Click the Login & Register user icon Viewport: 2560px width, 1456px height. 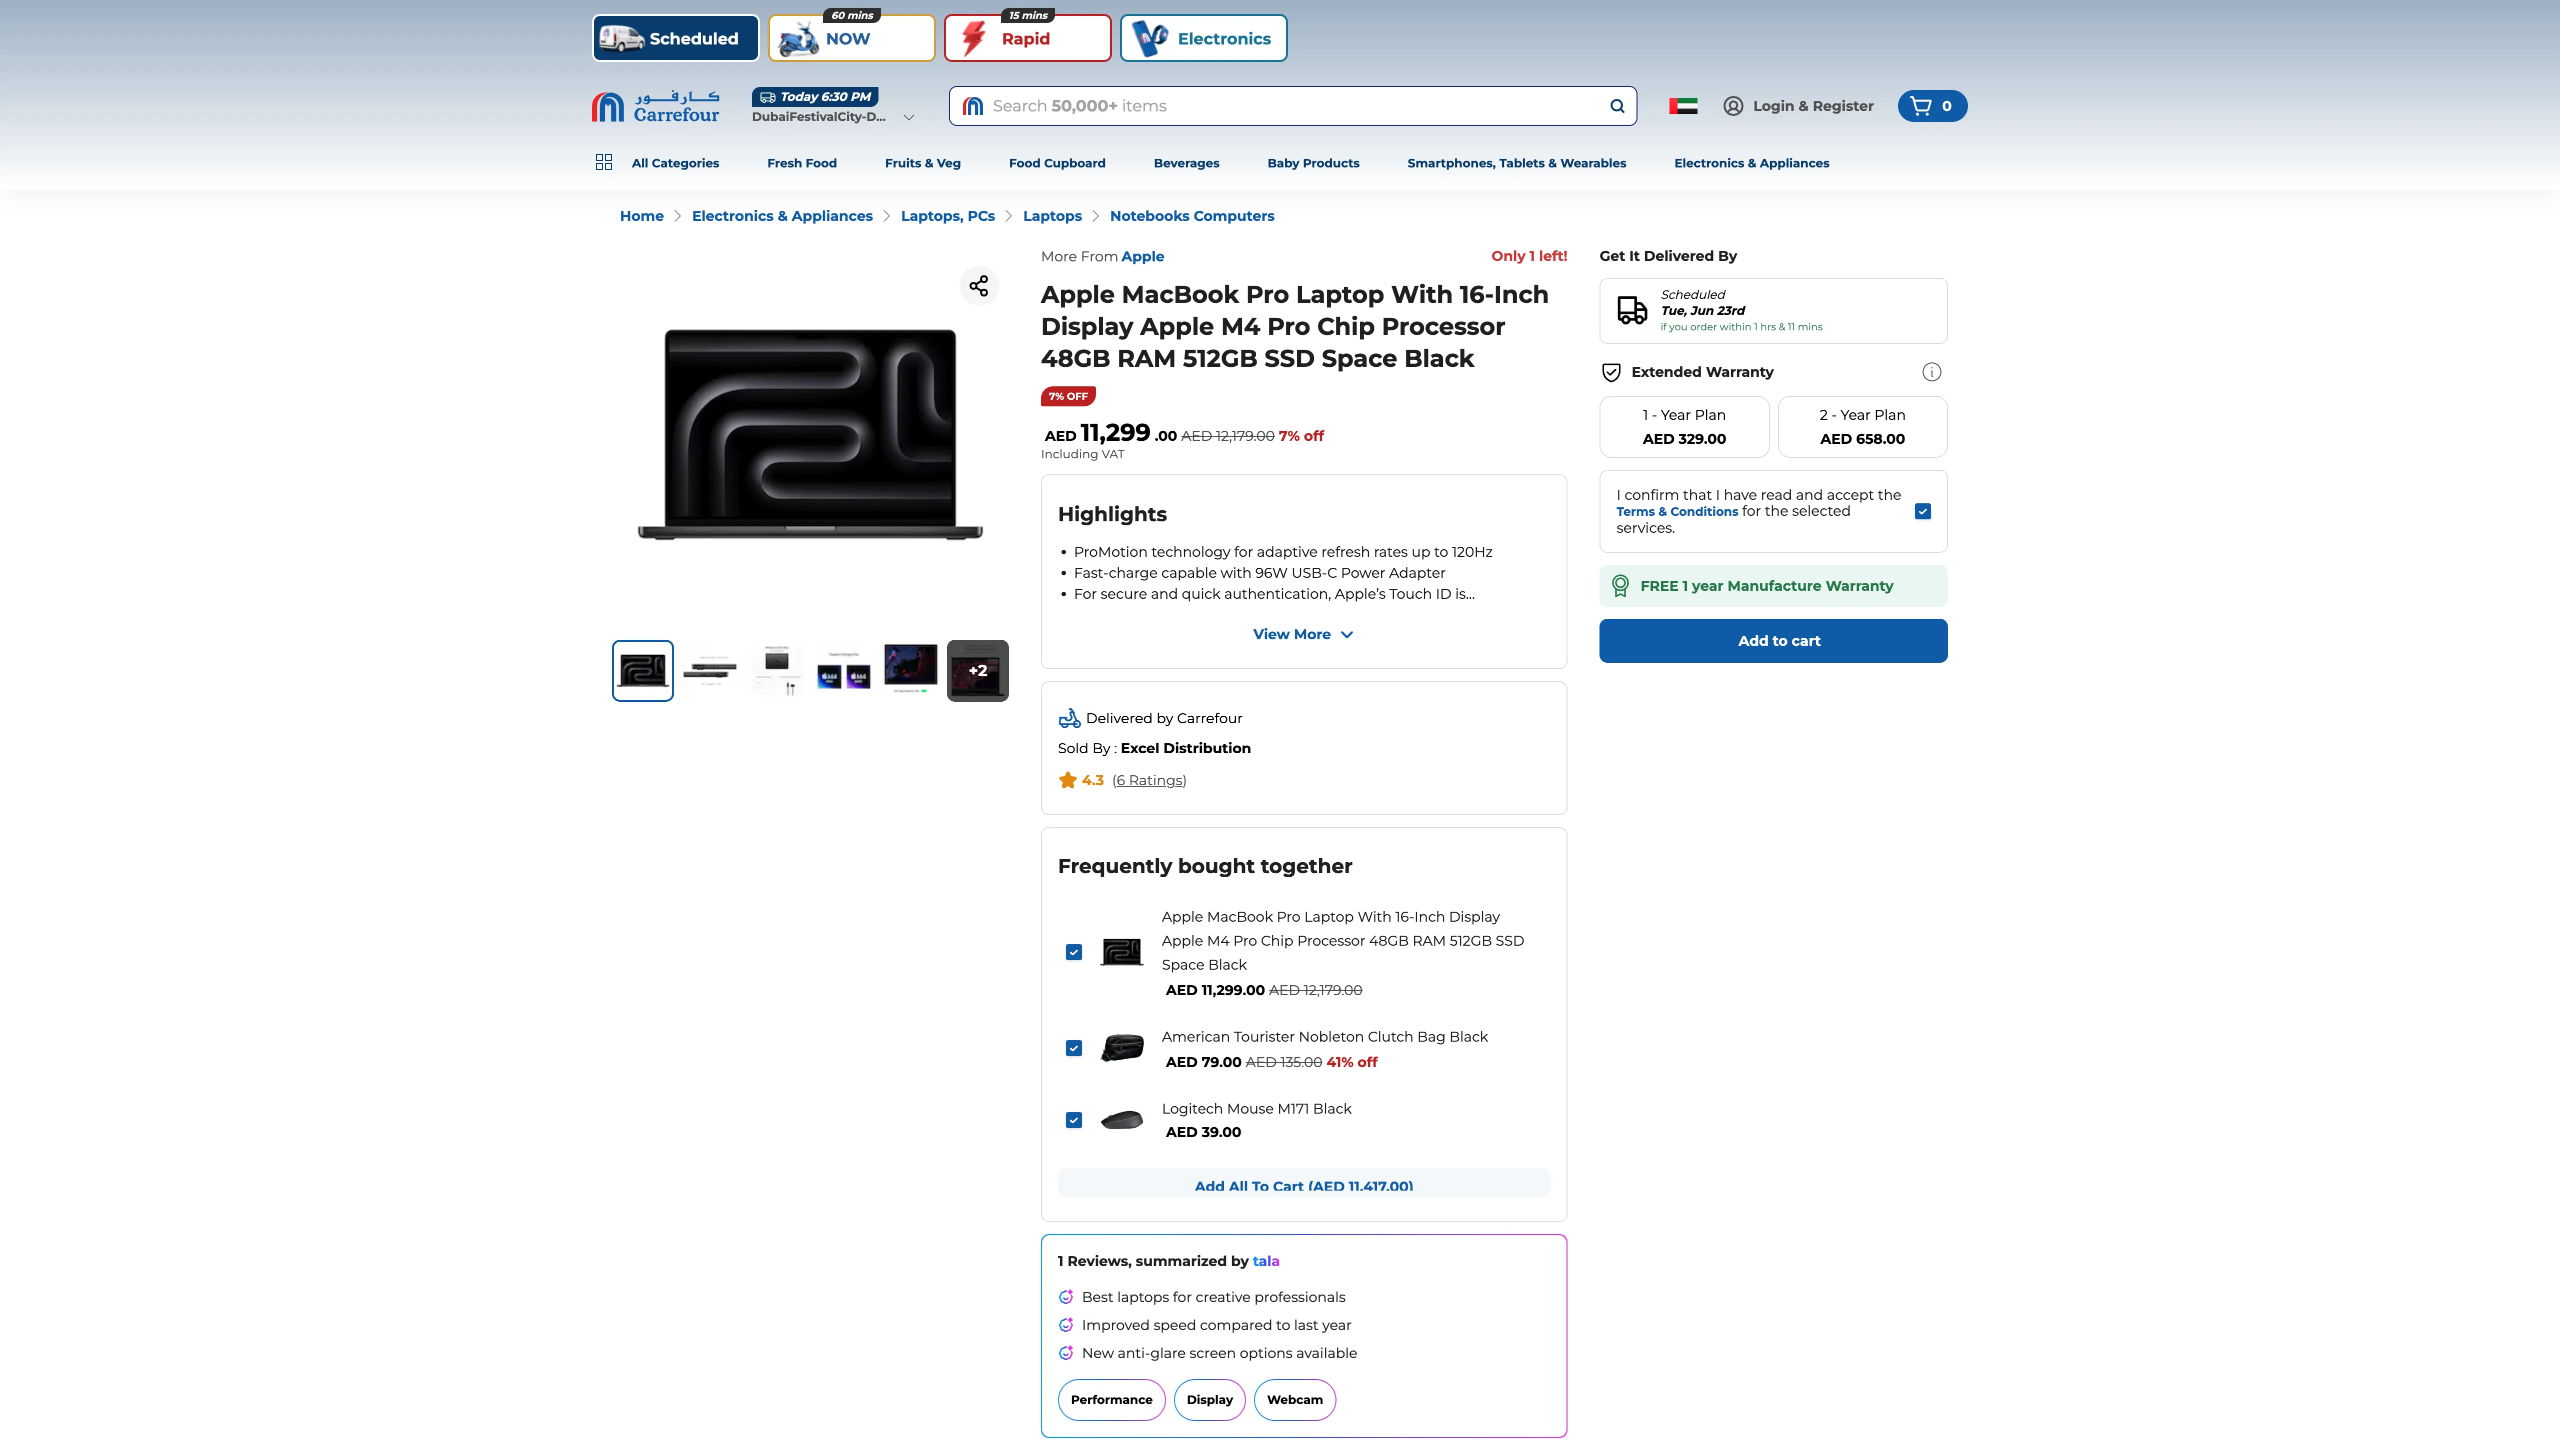coord(1733,106)
